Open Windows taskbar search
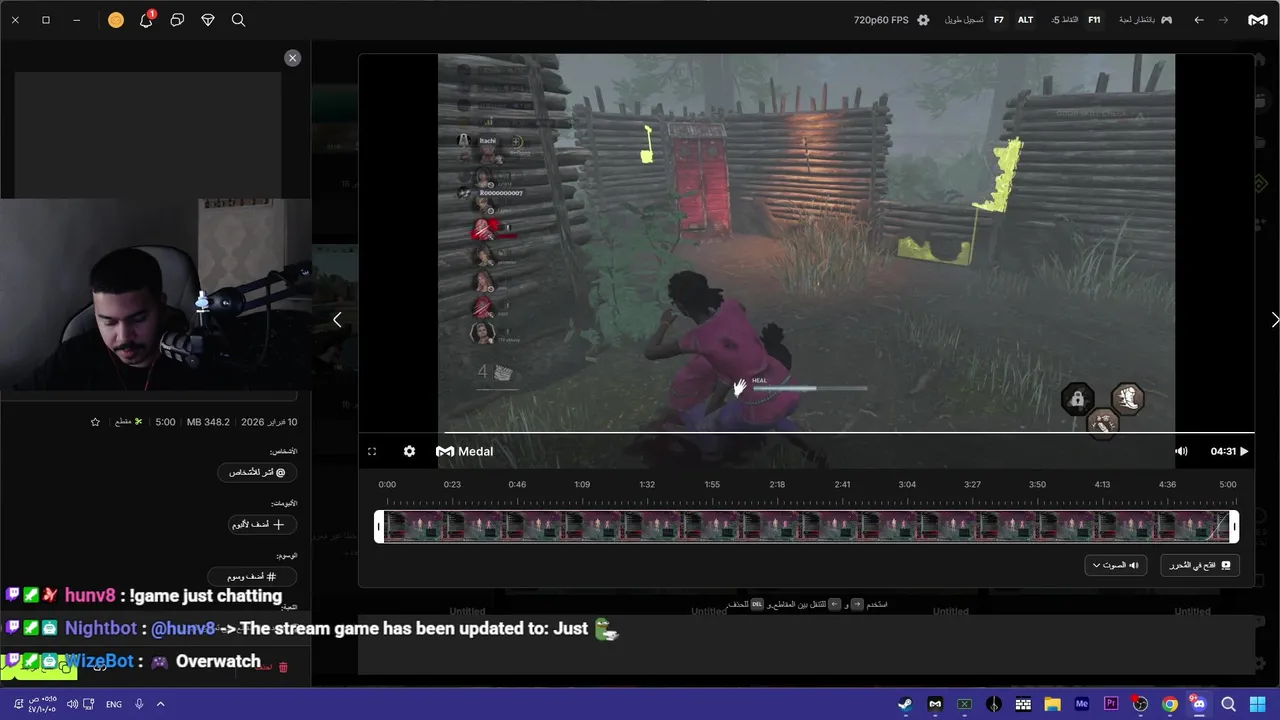Image resolution: width=1280 pixels, height=720 pixels. (x=1229, y=704)
